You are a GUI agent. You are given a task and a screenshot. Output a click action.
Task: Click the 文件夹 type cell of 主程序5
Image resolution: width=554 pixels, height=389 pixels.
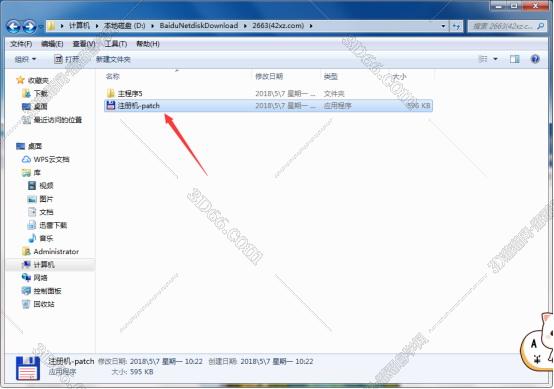point(334,93)
